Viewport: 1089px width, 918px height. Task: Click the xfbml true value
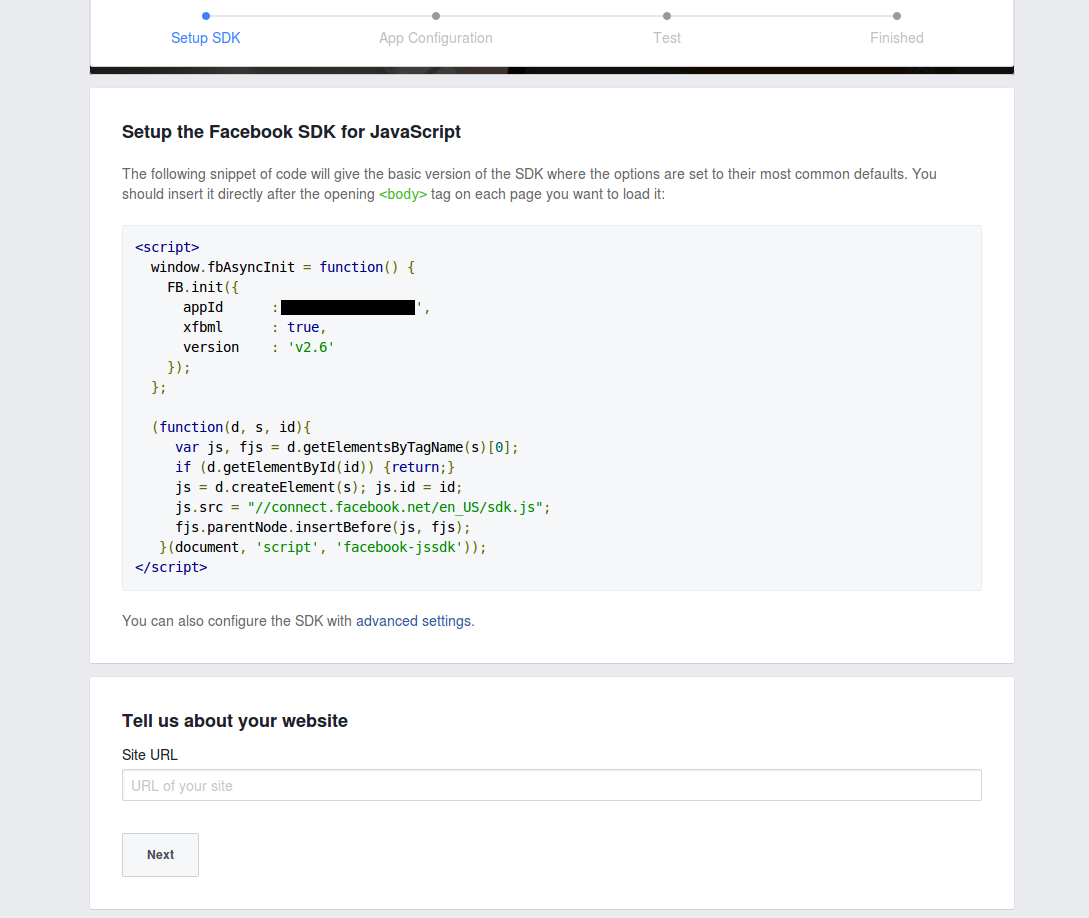[x=304, y=327]
